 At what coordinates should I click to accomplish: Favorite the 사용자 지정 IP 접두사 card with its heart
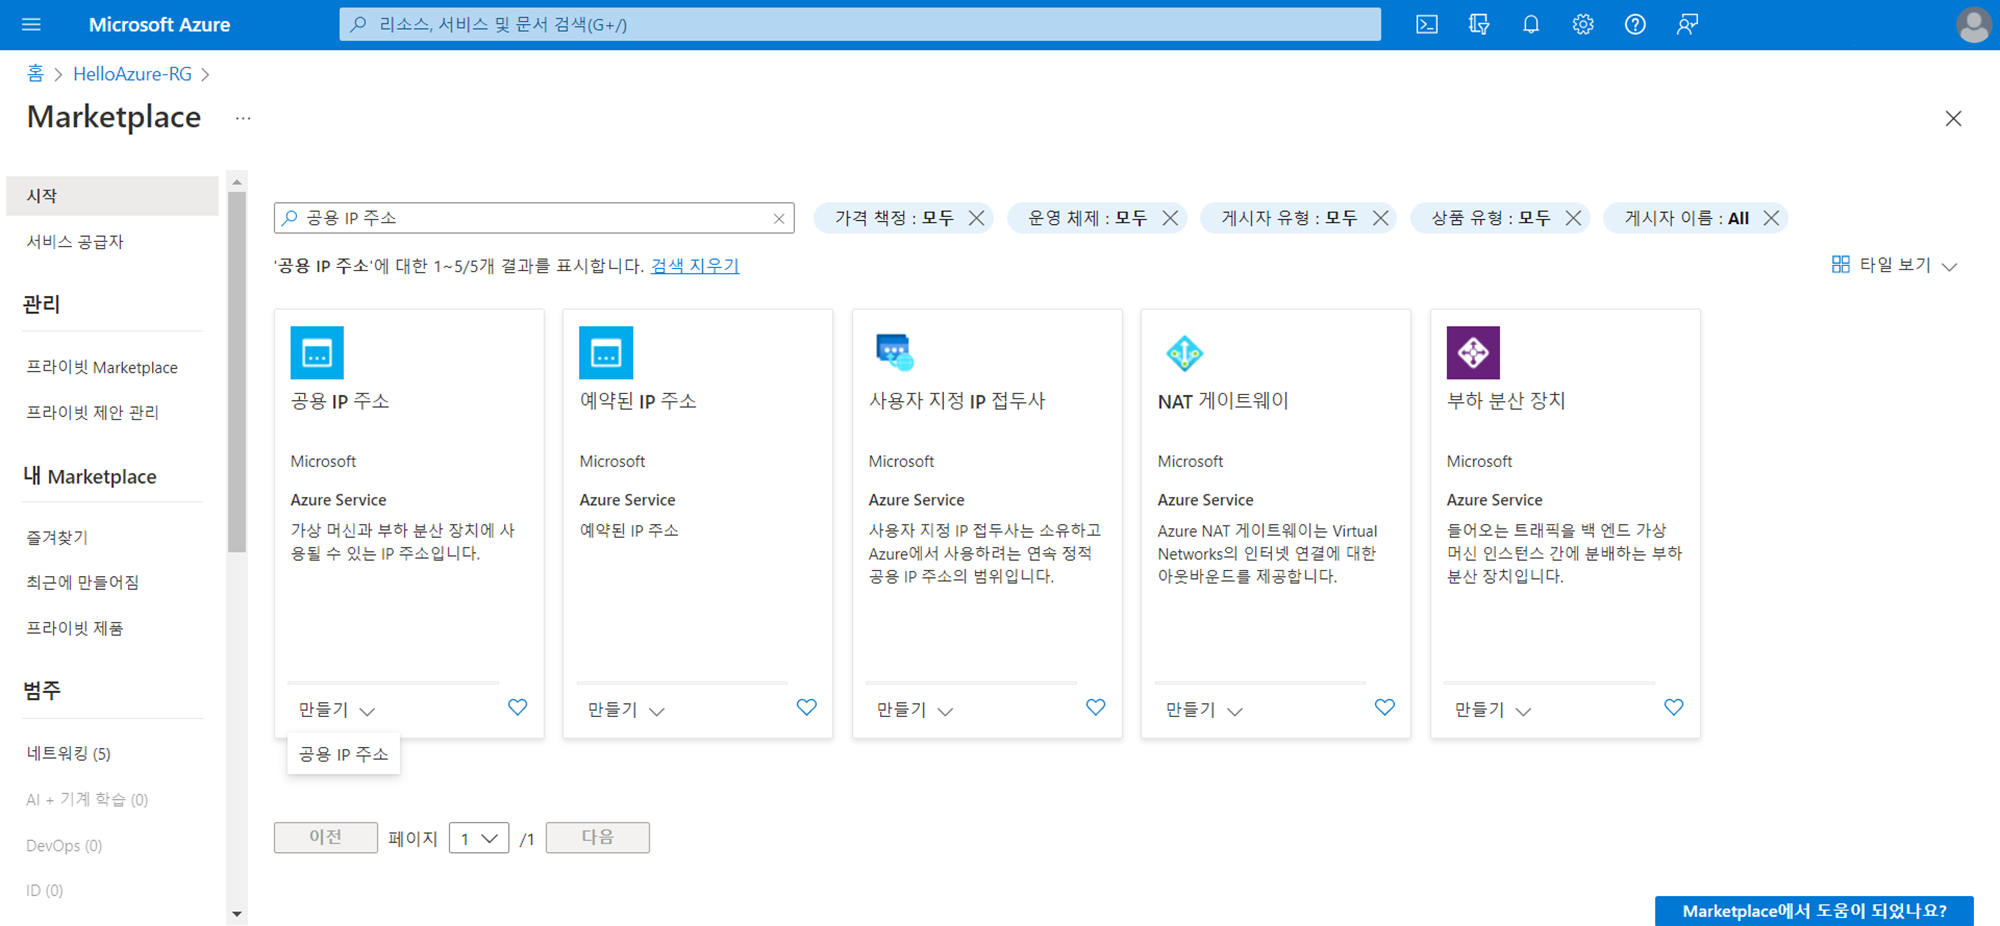point(1095,707)
